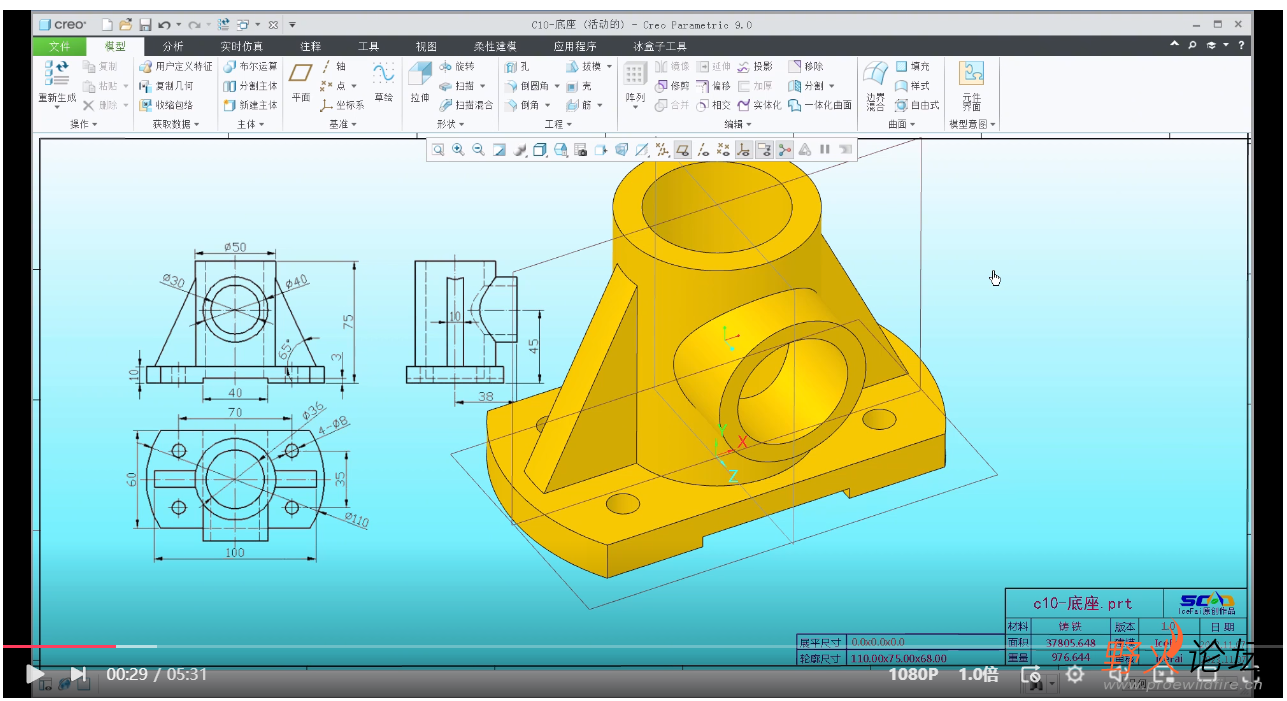This screenshot has height=701, width=1287.
Task: Toggle datum axis display in graphics toolbar
Action: (x=703, y=150)
